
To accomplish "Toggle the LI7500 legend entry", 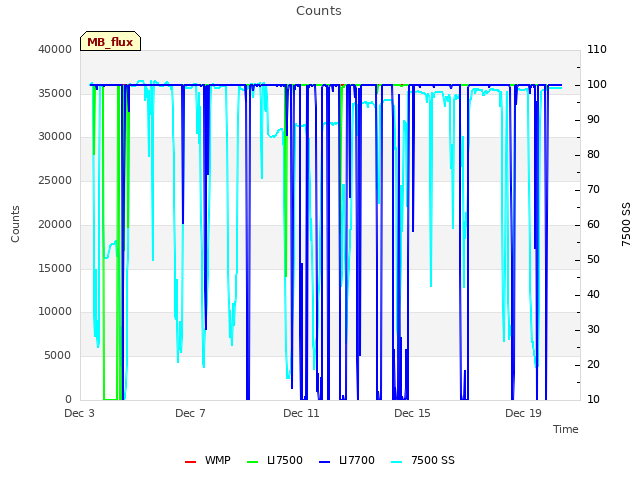I will click(x=275, y=460).
